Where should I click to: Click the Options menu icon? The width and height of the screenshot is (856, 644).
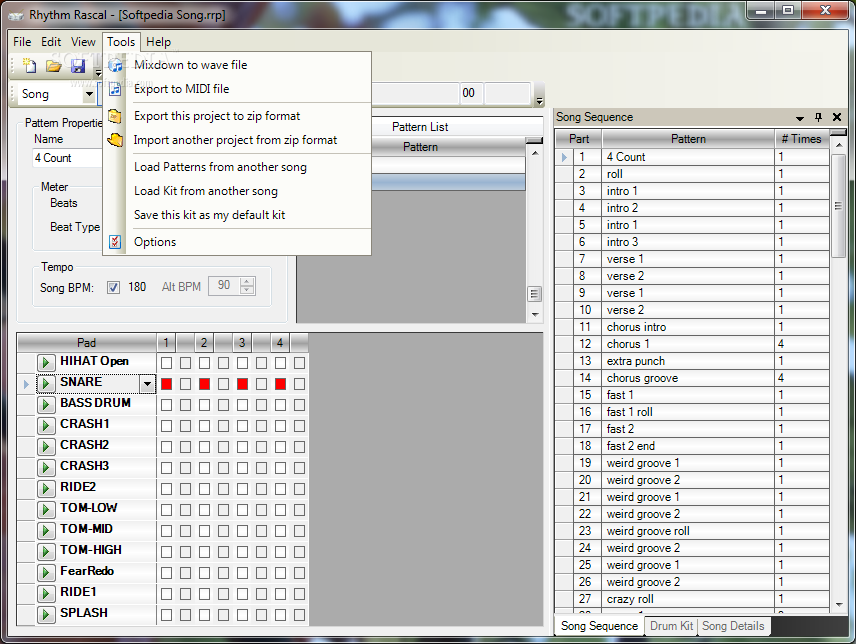[x=115, y=242]
